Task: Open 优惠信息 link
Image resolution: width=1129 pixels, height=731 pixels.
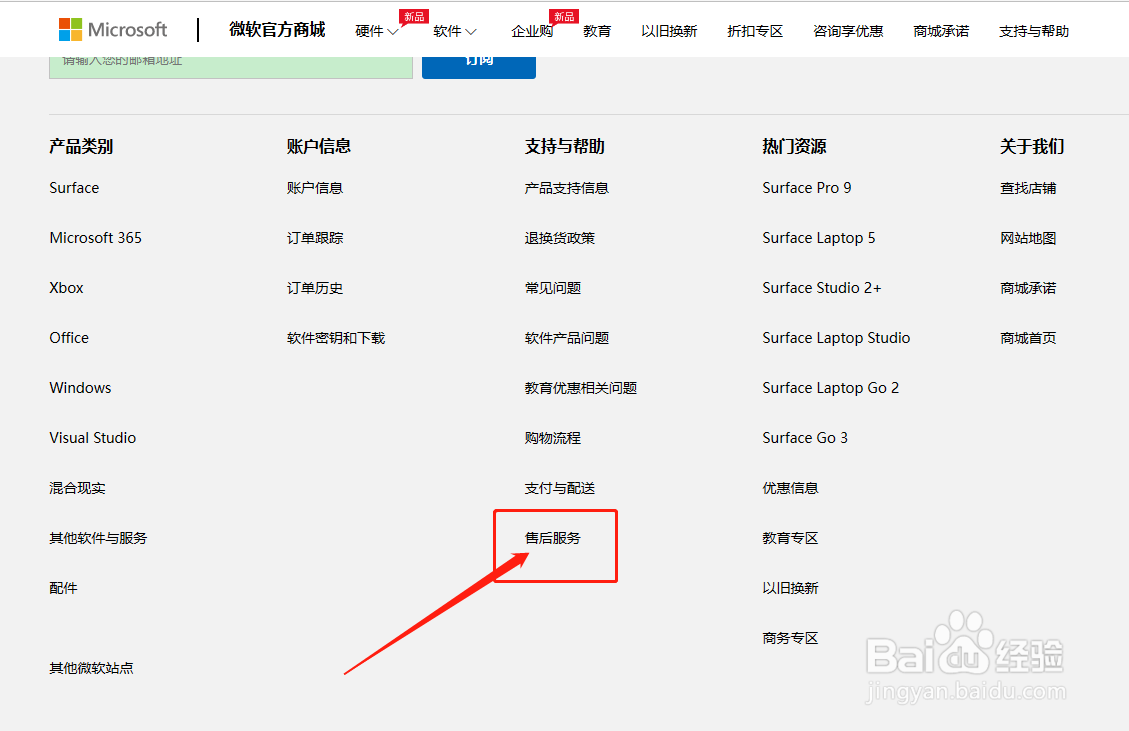Action: coord(790,488)
